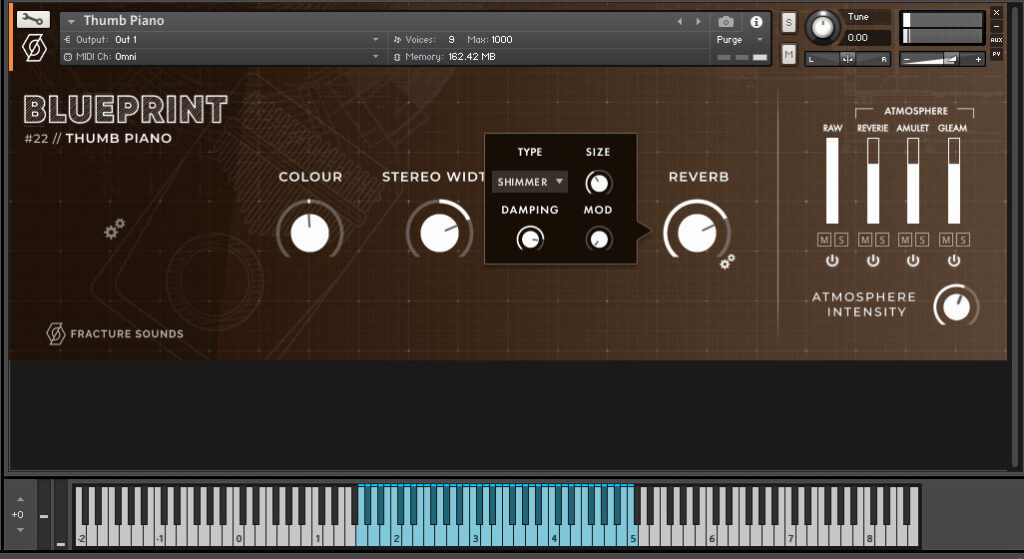Select previous instrument with left arrow

680,22
